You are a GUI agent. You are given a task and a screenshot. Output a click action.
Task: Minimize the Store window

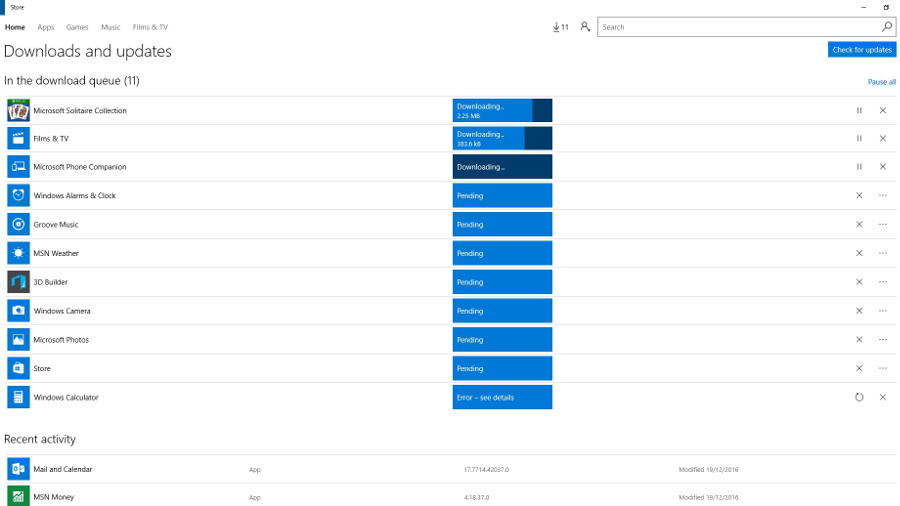point(863,7)
